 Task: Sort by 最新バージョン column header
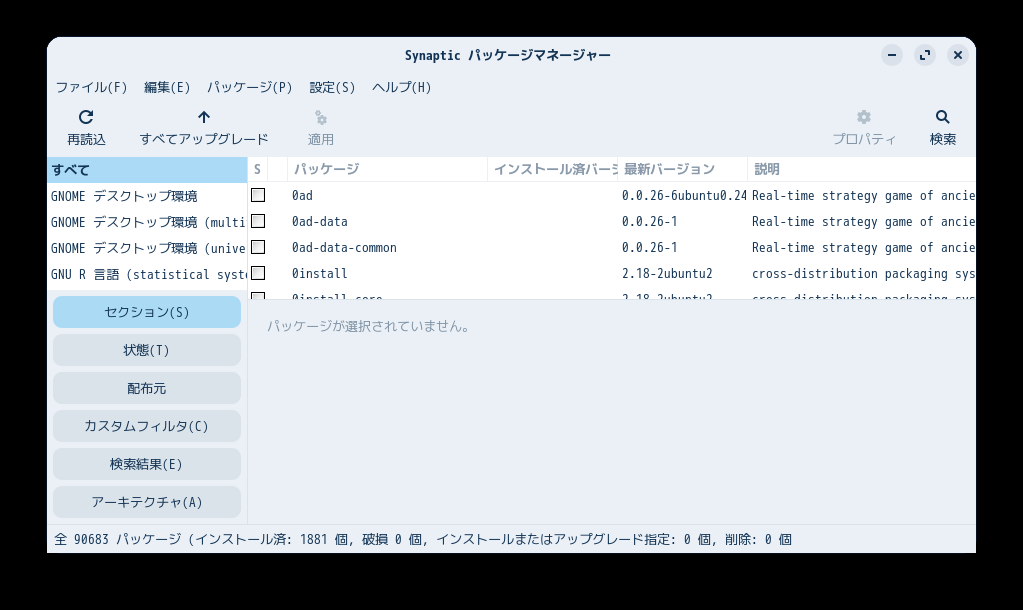(x=682, y=169)
